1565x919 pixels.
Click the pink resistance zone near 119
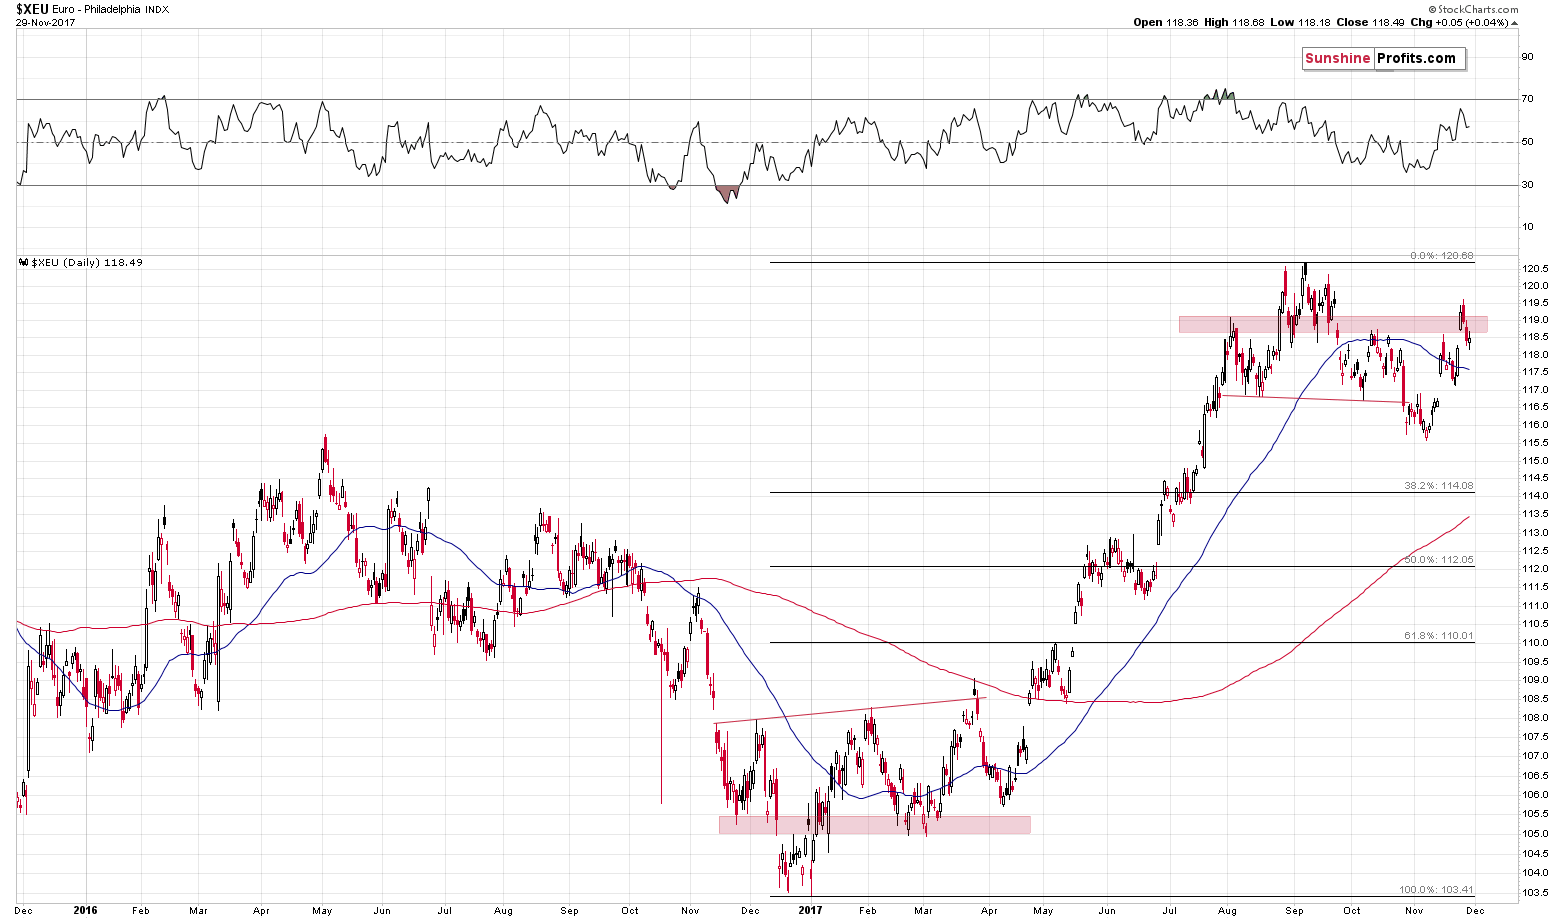pos(1333,325)
